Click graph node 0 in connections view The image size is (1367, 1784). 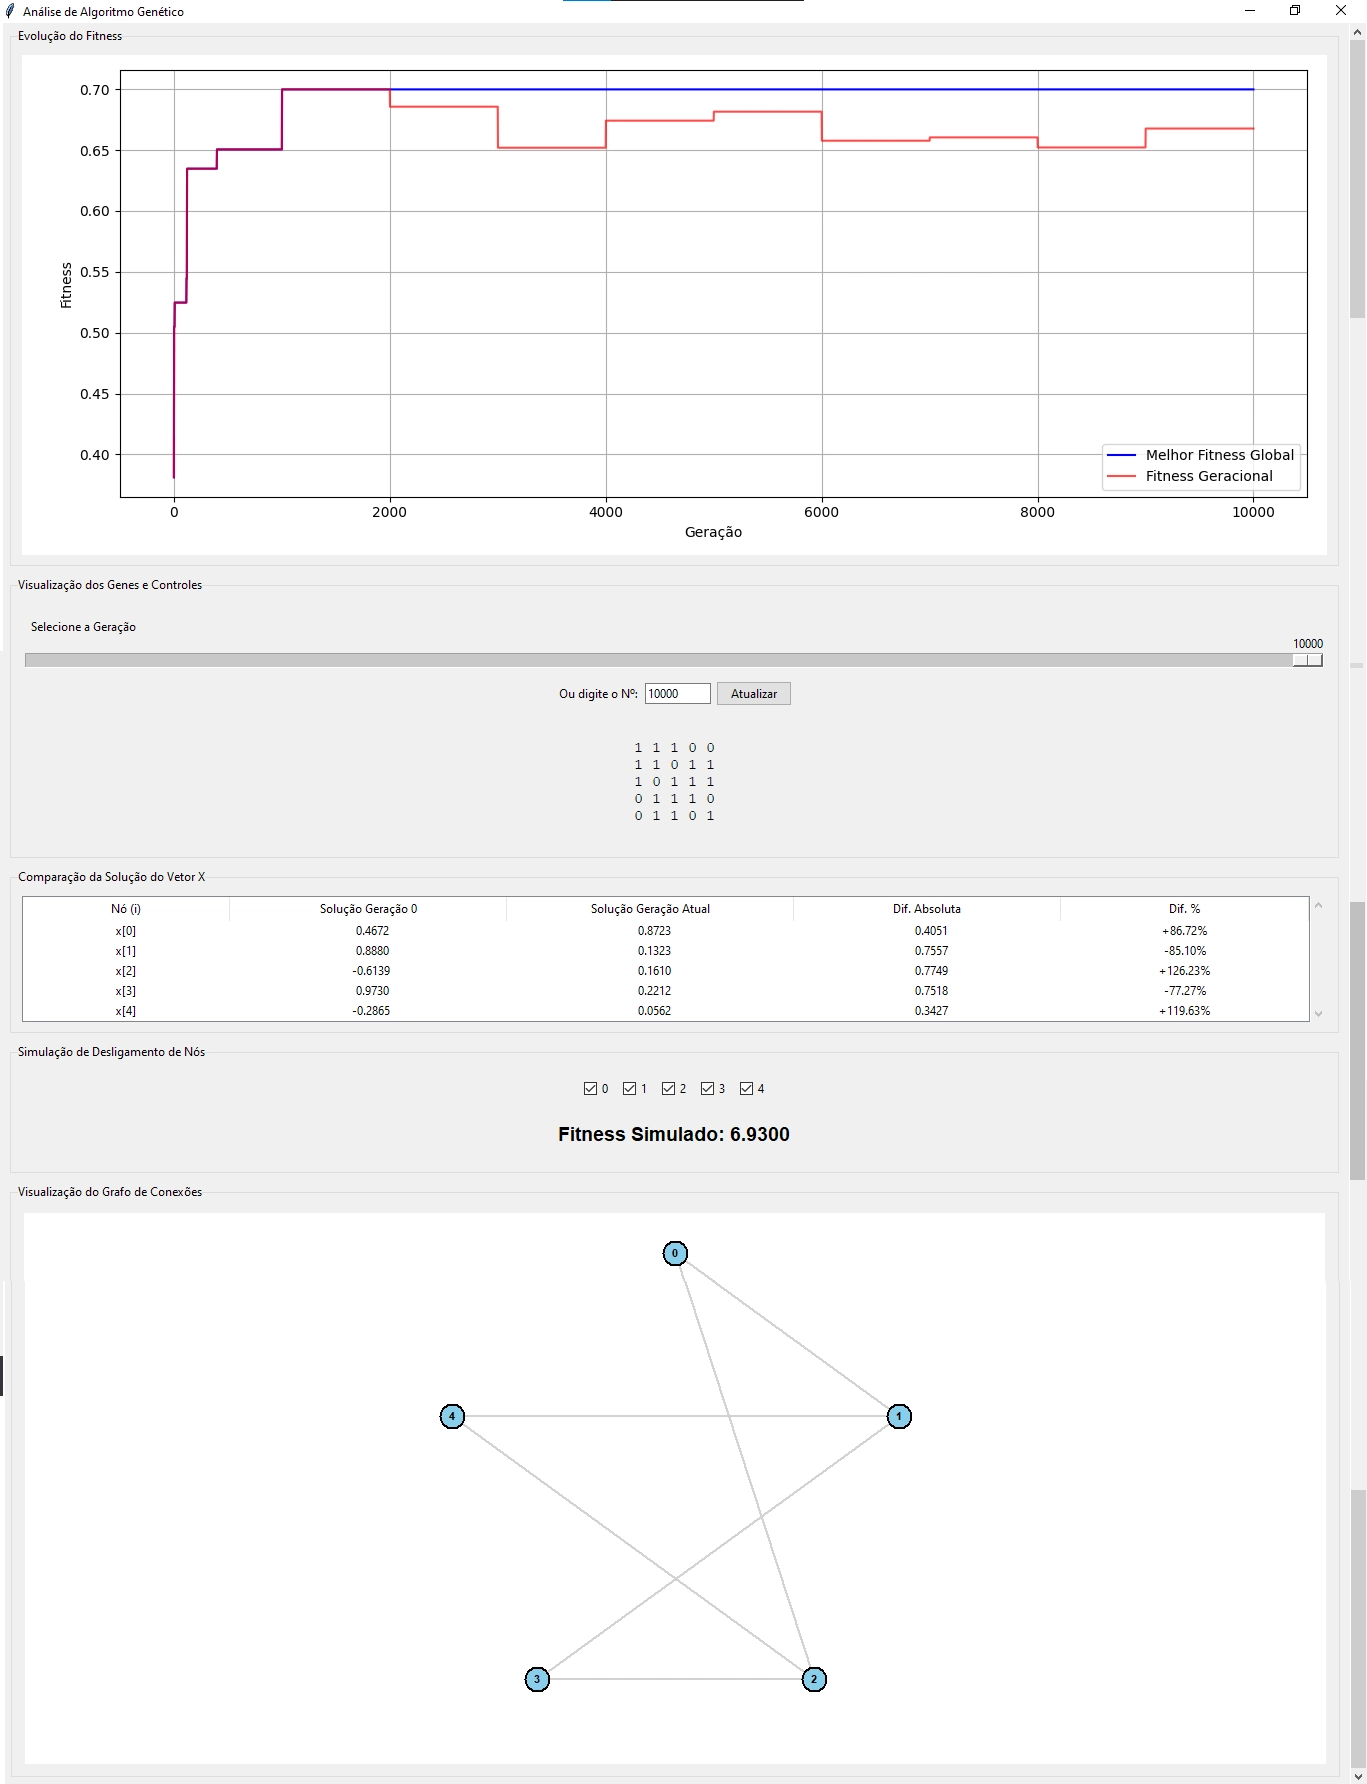[675, 1253]
